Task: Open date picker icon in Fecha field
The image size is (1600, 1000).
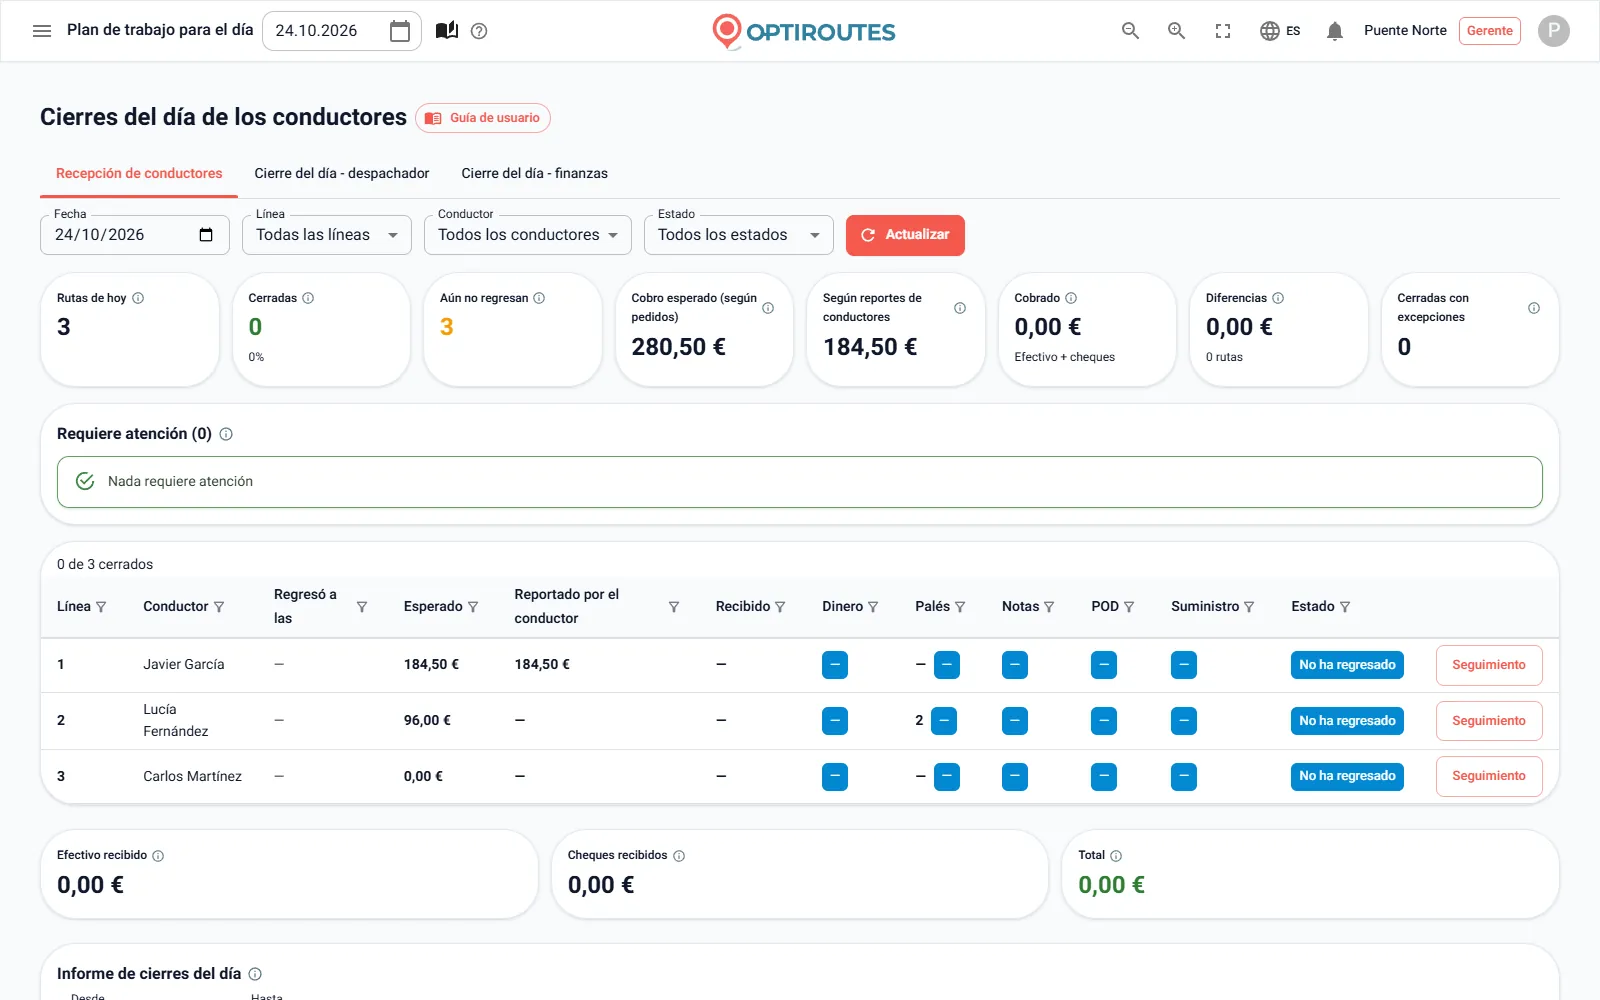Action: pyautogui.click(x=206, y=235)
